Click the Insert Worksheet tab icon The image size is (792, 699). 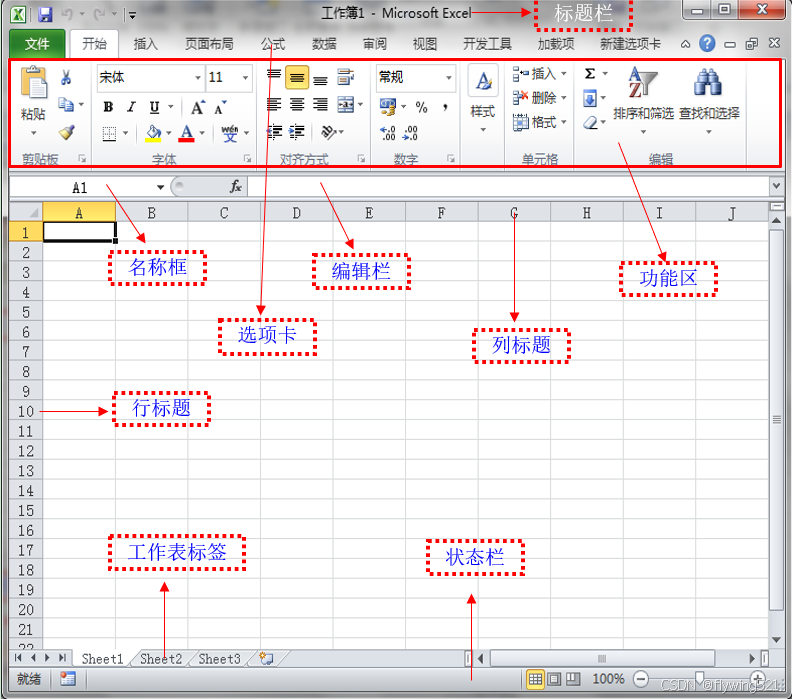(x=266, y=658)
